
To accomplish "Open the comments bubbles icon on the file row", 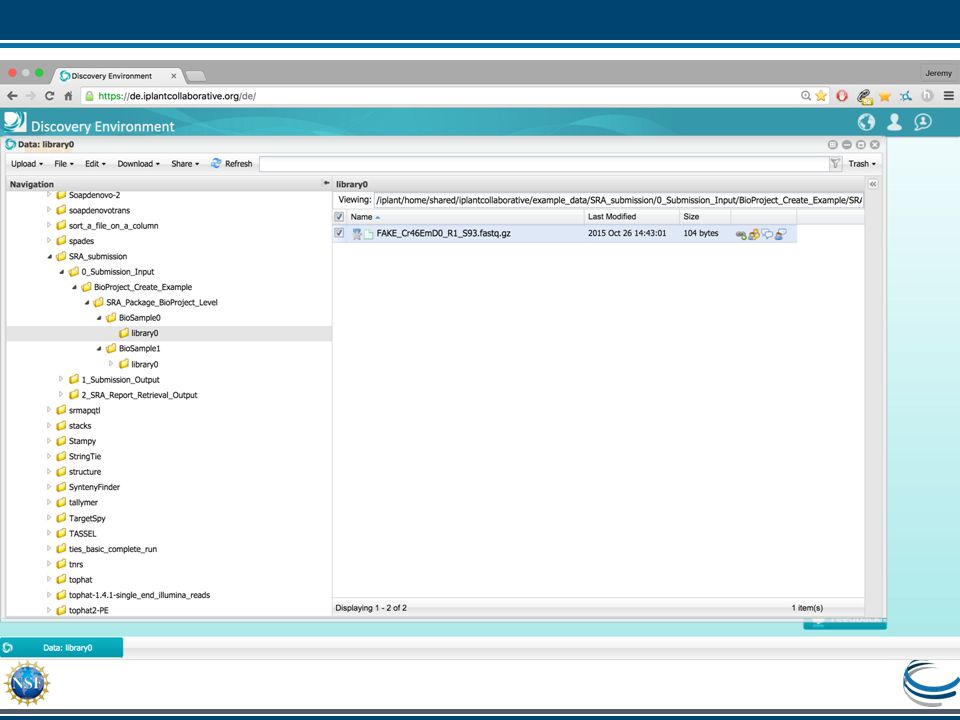I will point(767,234).
